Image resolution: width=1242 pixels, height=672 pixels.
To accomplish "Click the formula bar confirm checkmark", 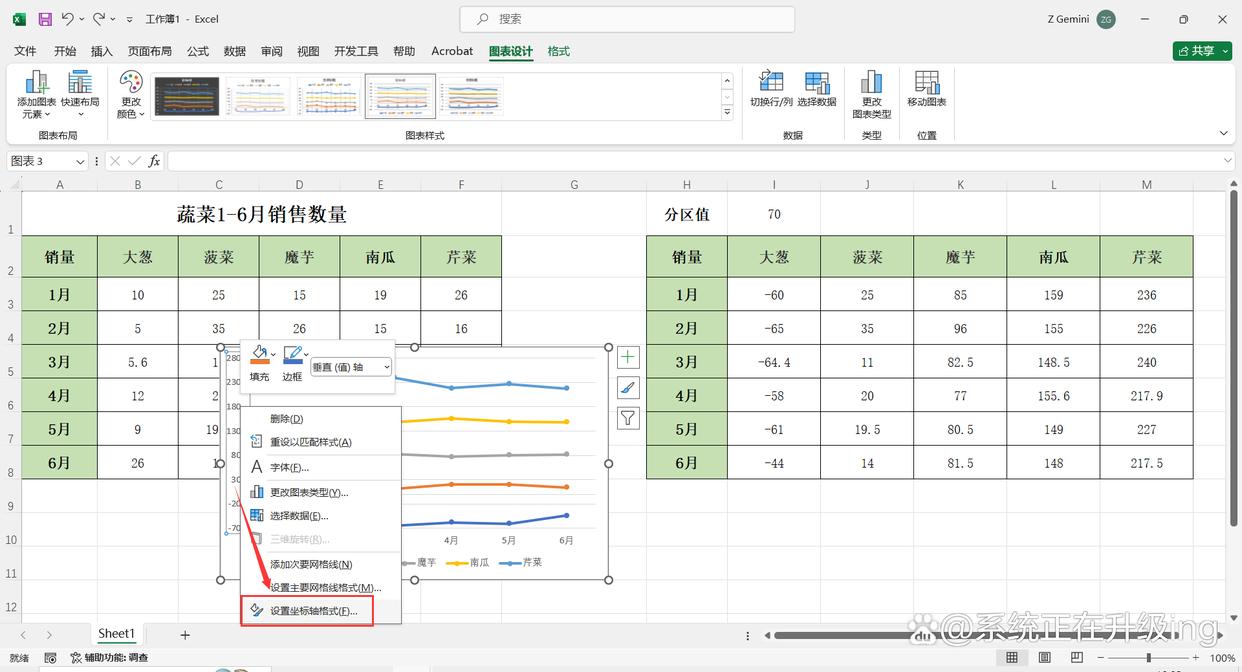I will coord(134,161).
